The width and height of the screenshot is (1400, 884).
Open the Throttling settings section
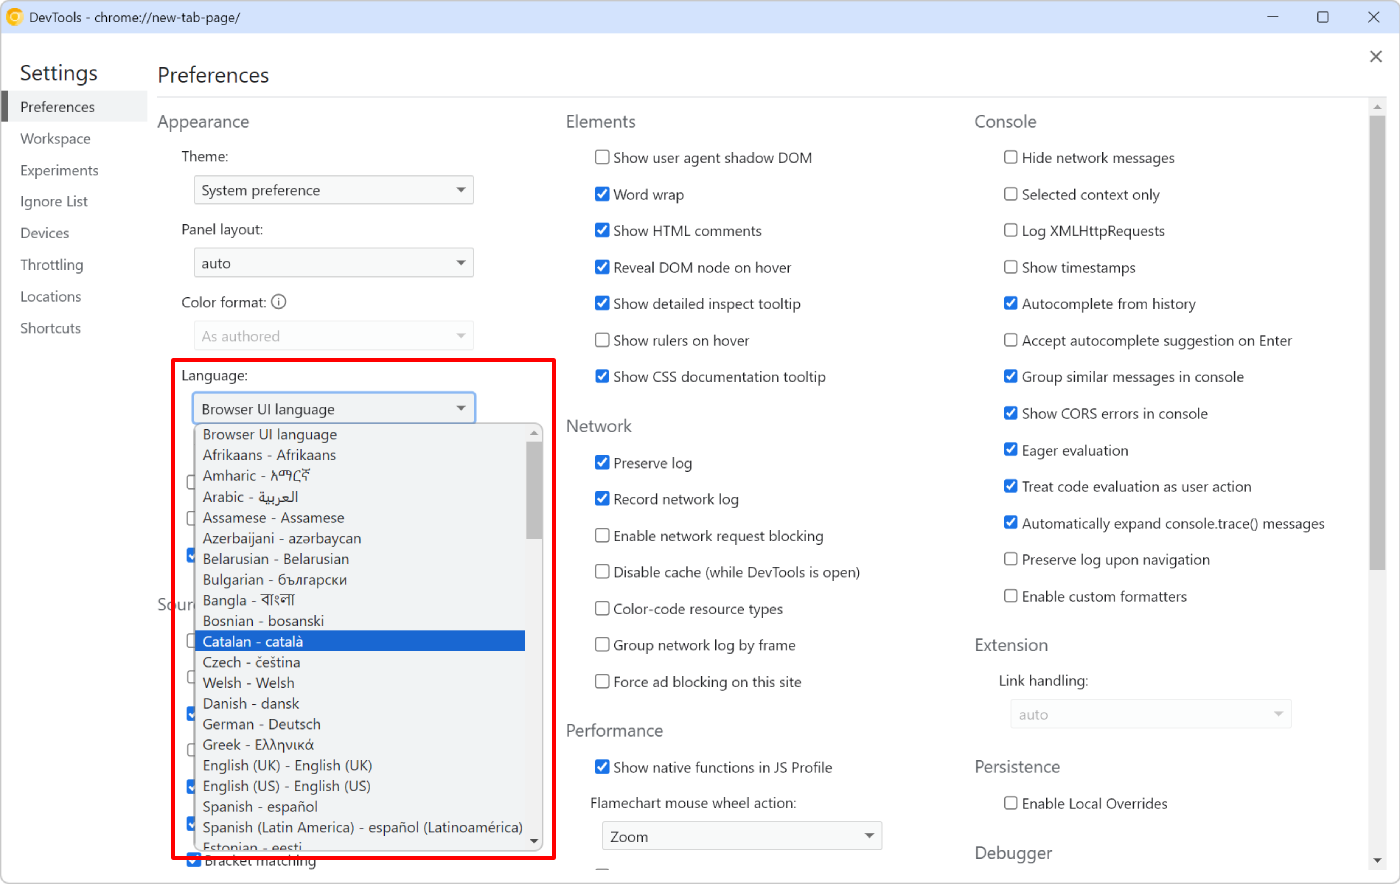51,264
